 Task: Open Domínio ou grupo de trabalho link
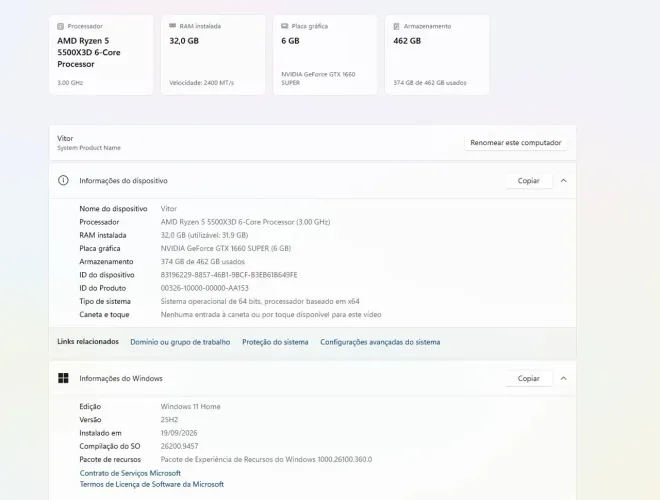(x=180, y=342)
